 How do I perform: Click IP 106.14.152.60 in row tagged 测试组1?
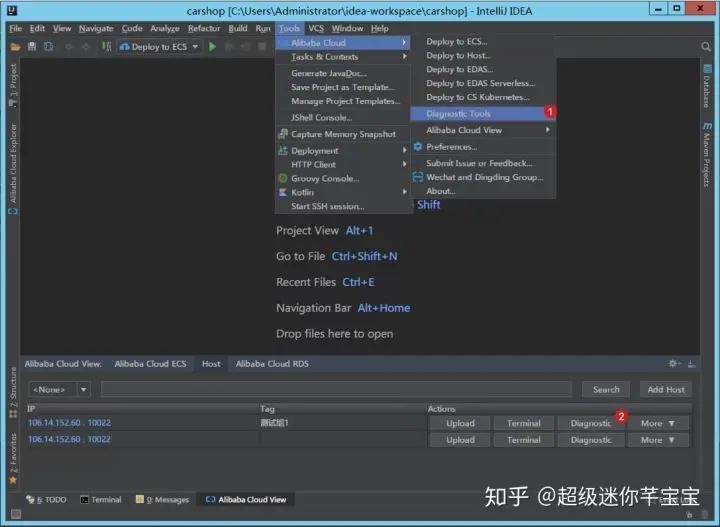(x=54, y=423)
